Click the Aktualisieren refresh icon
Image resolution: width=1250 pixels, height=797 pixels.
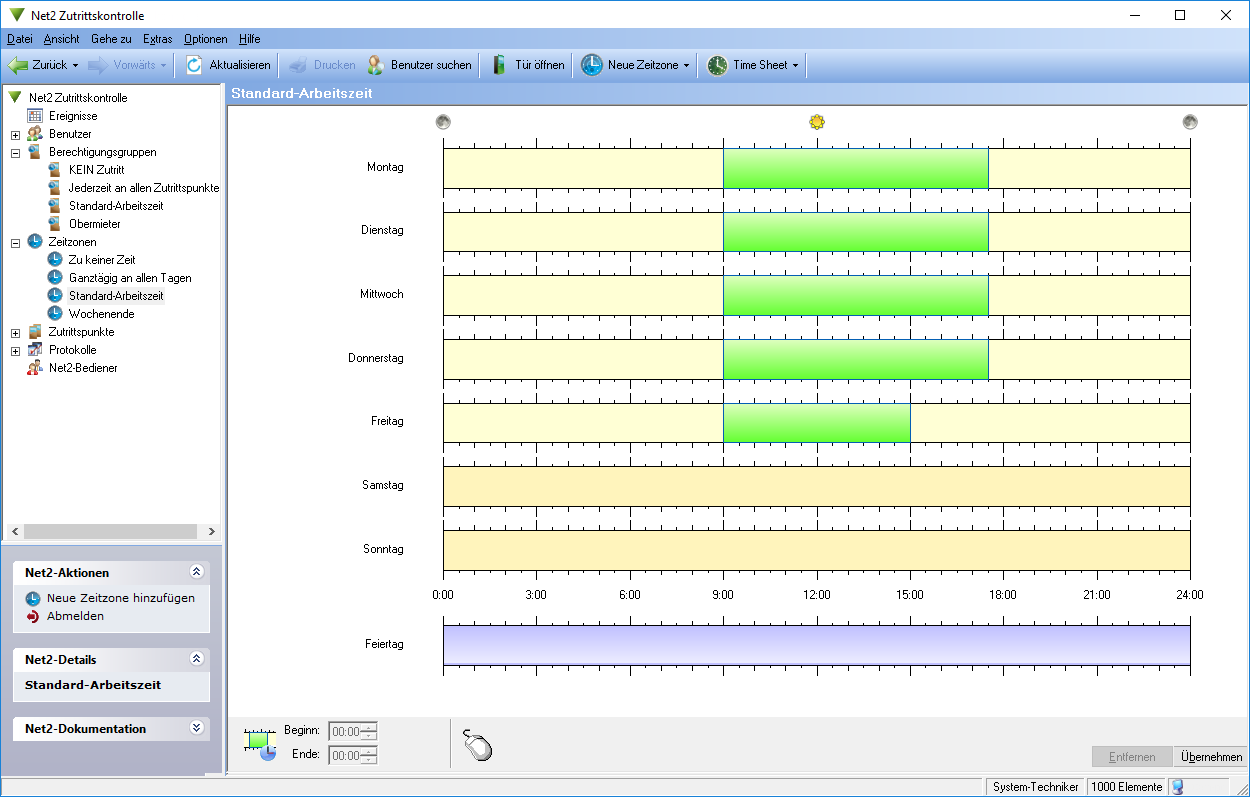pyautogui.click(x=194, y=65)
